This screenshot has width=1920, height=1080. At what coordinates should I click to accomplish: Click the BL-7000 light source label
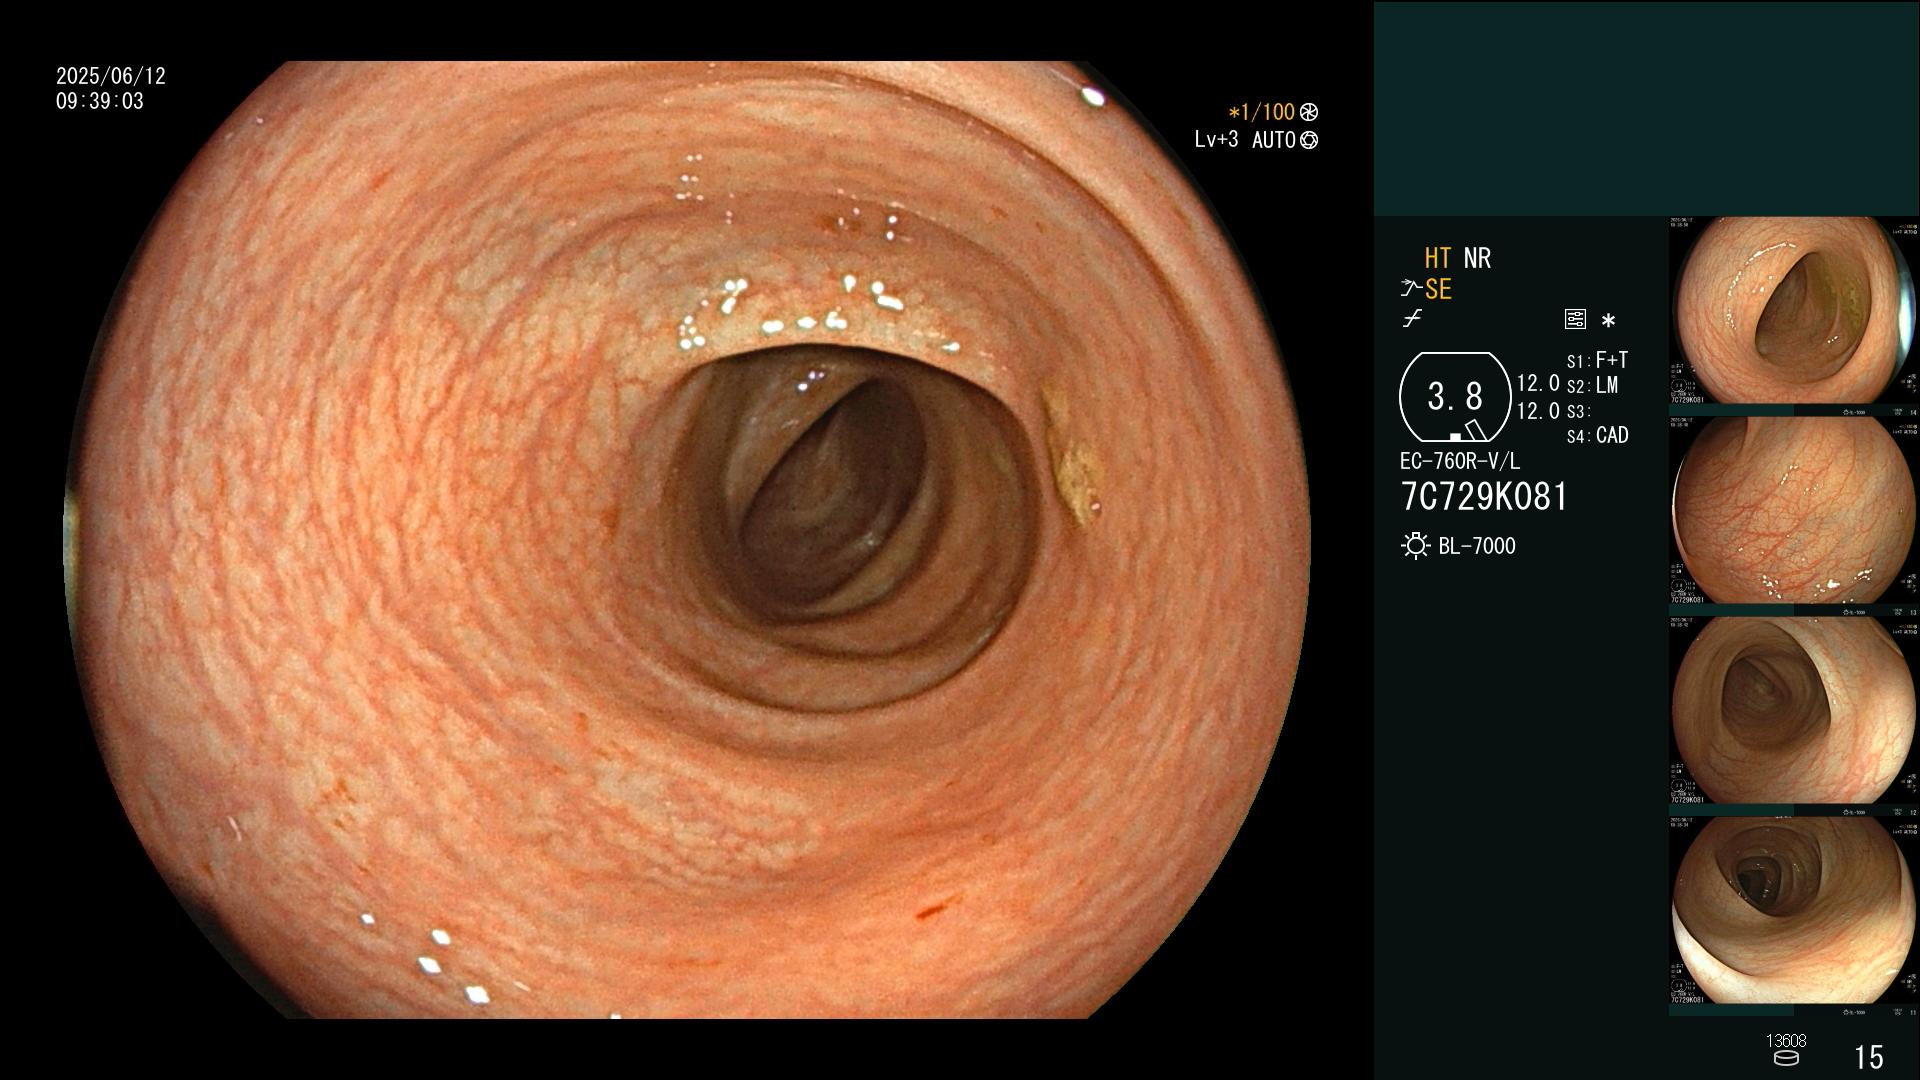pos(1477,546)
